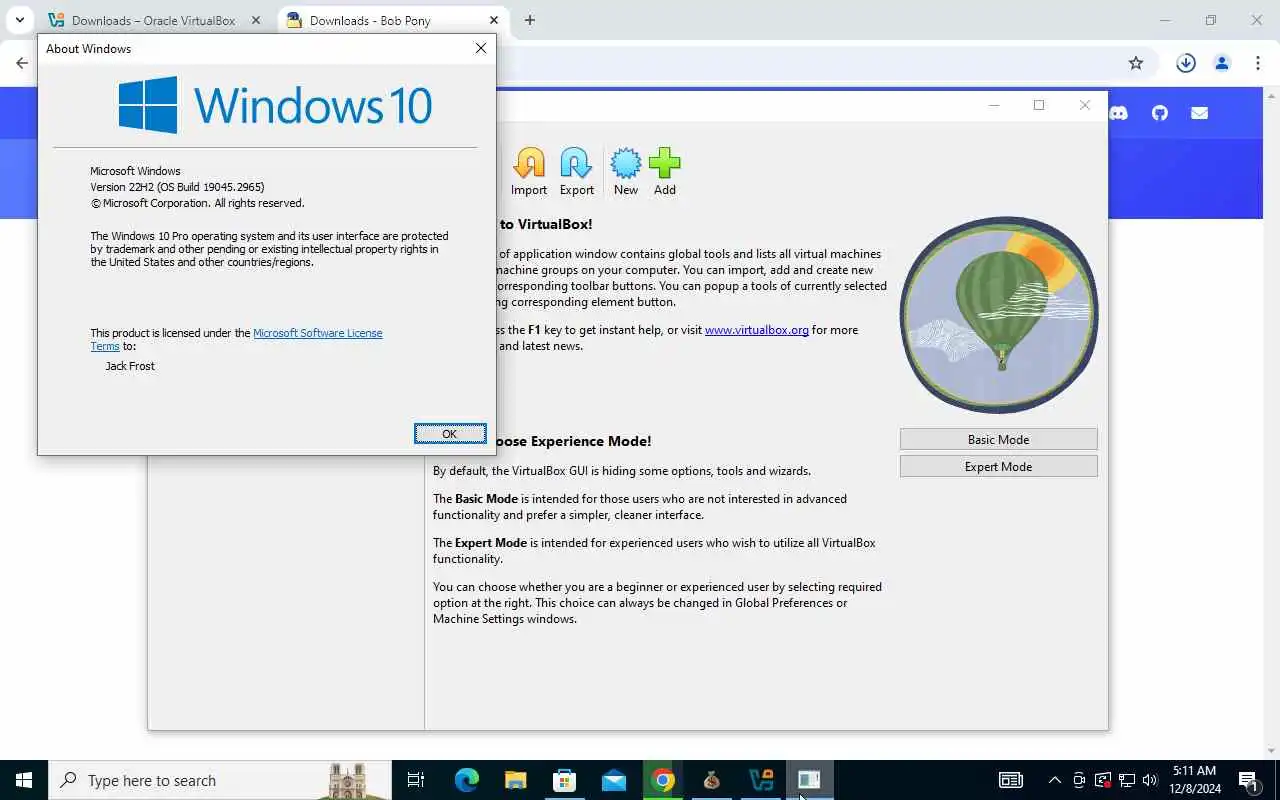The height and width of the screenshot is (800, 1280).
Task: Expand the Chrome tab search dropdown arrow
Action: point(19,20)
